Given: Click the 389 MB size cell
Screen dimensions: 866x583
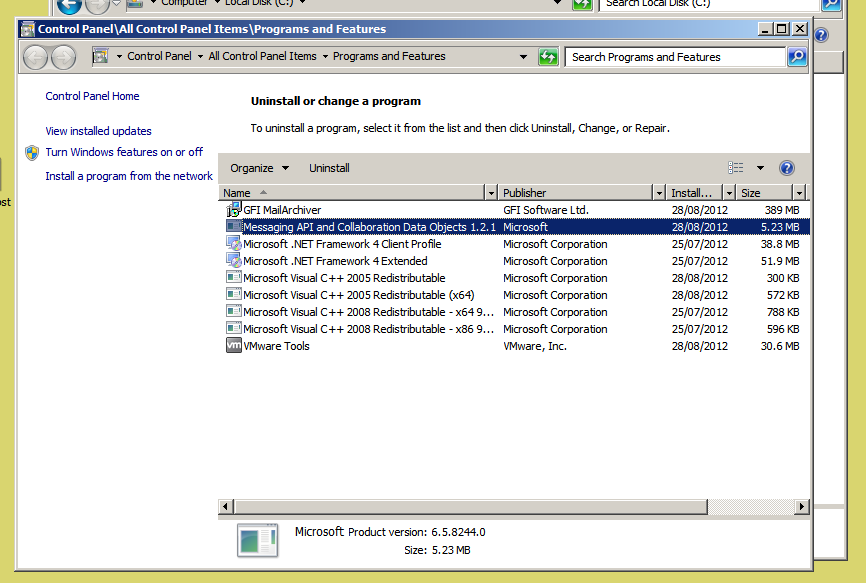Looking at the screenshot, I should tap(781, 210).
